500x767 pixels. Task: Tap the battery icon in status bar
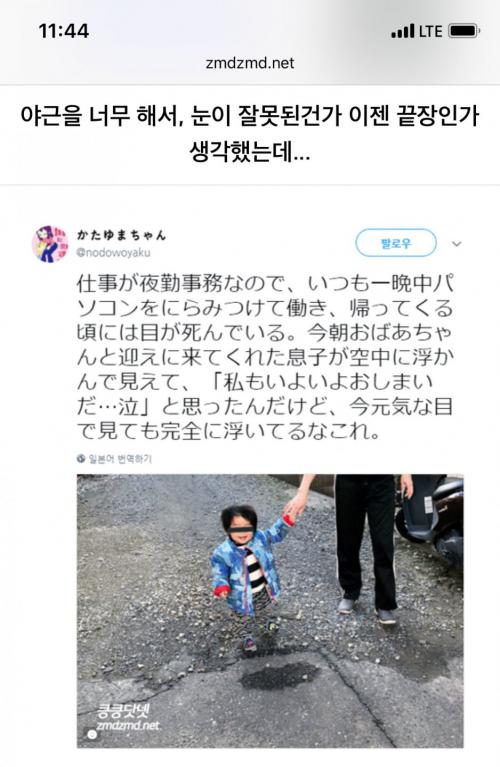point(464,31)
